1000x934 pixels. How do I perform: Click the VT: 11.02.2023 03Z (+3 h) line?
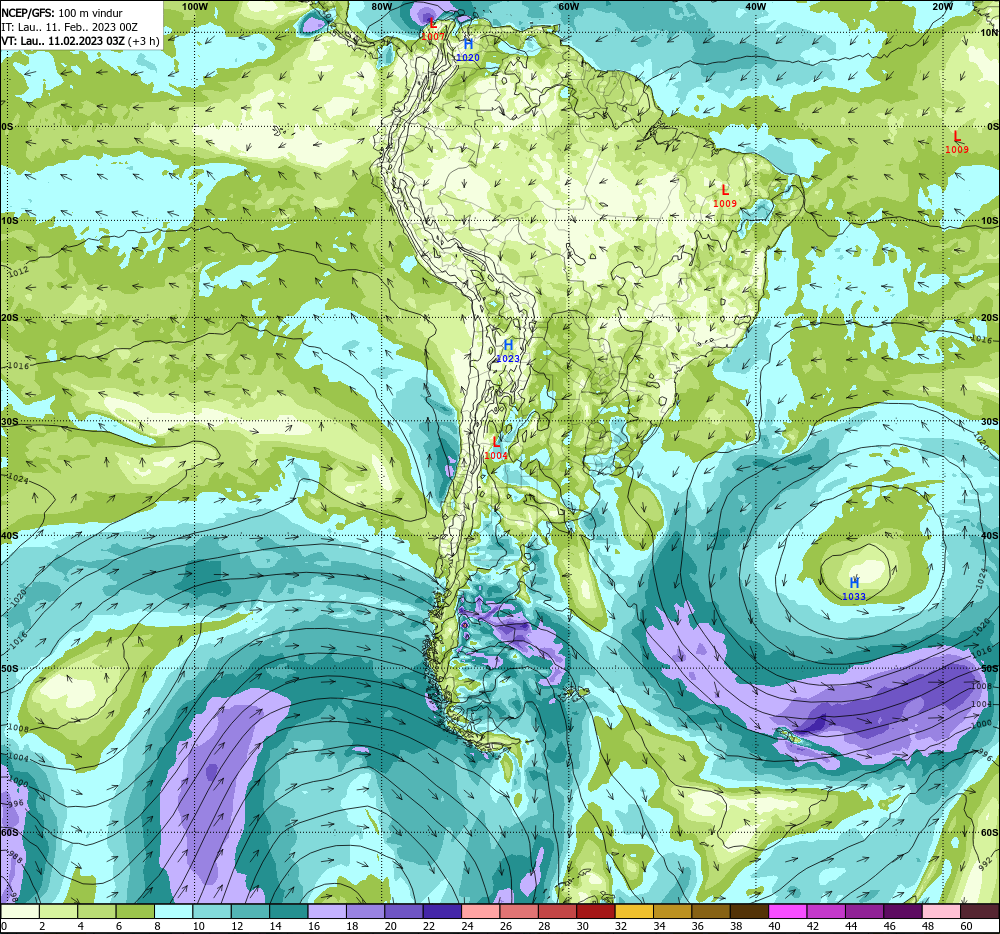coord(80,41)
